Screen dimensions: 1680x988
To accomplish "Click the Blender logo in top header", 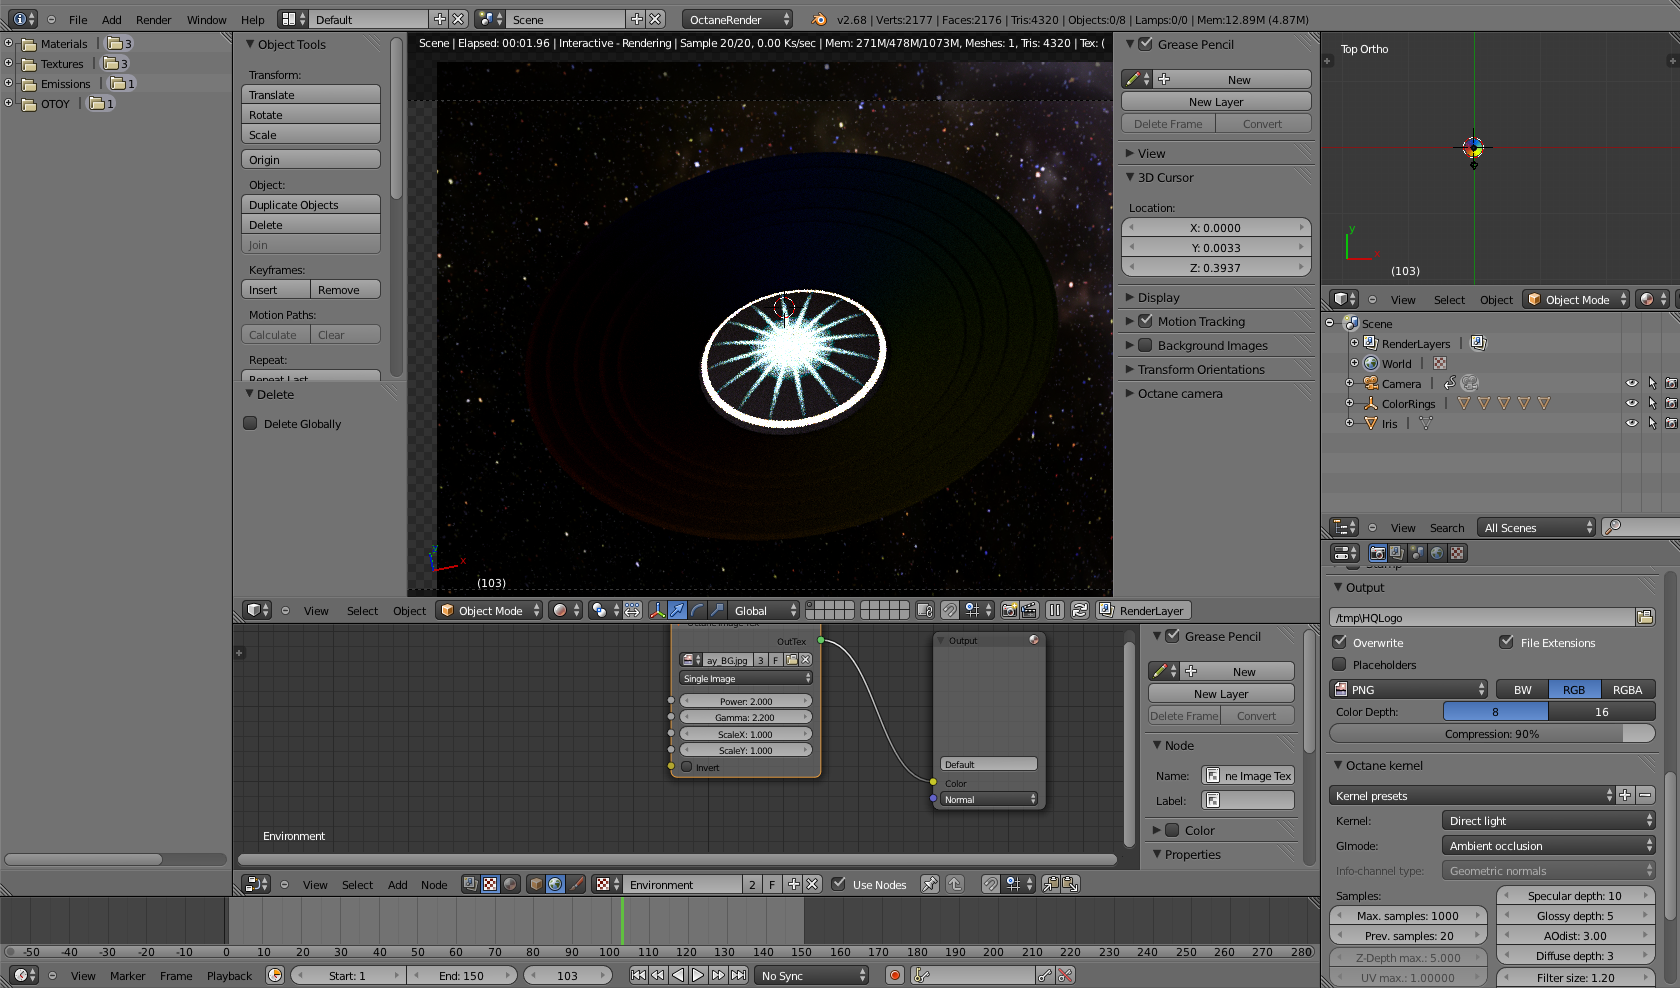I will pos(819,19).
